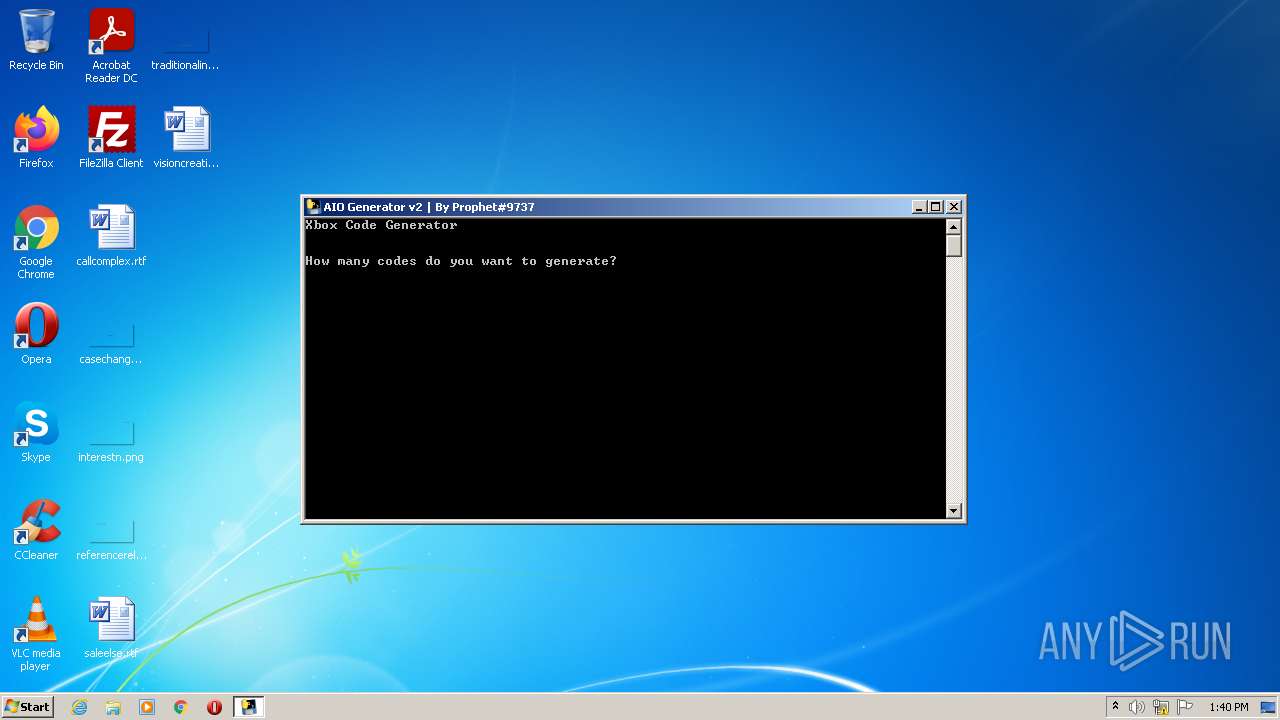Viewport: 1280px width, 720px height.
Task: Open Firefox desktop shortcut
Action: 36,138
